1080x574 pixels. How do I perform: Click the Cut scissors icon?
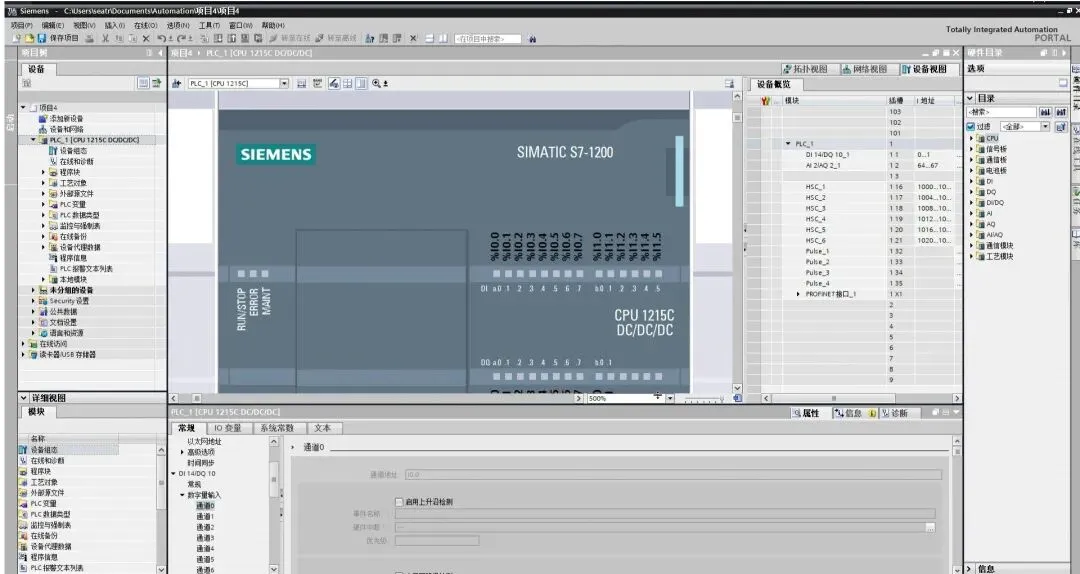(x=106, y=39)
